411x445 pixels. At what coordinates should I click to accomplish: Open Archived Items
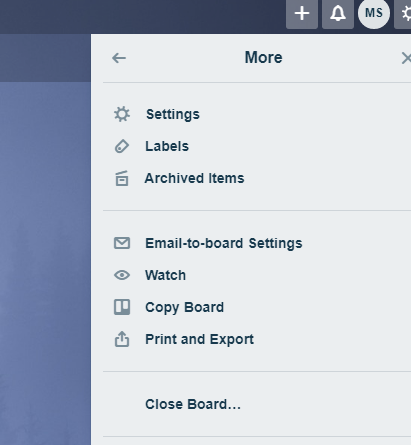click(x=194, y=178)
